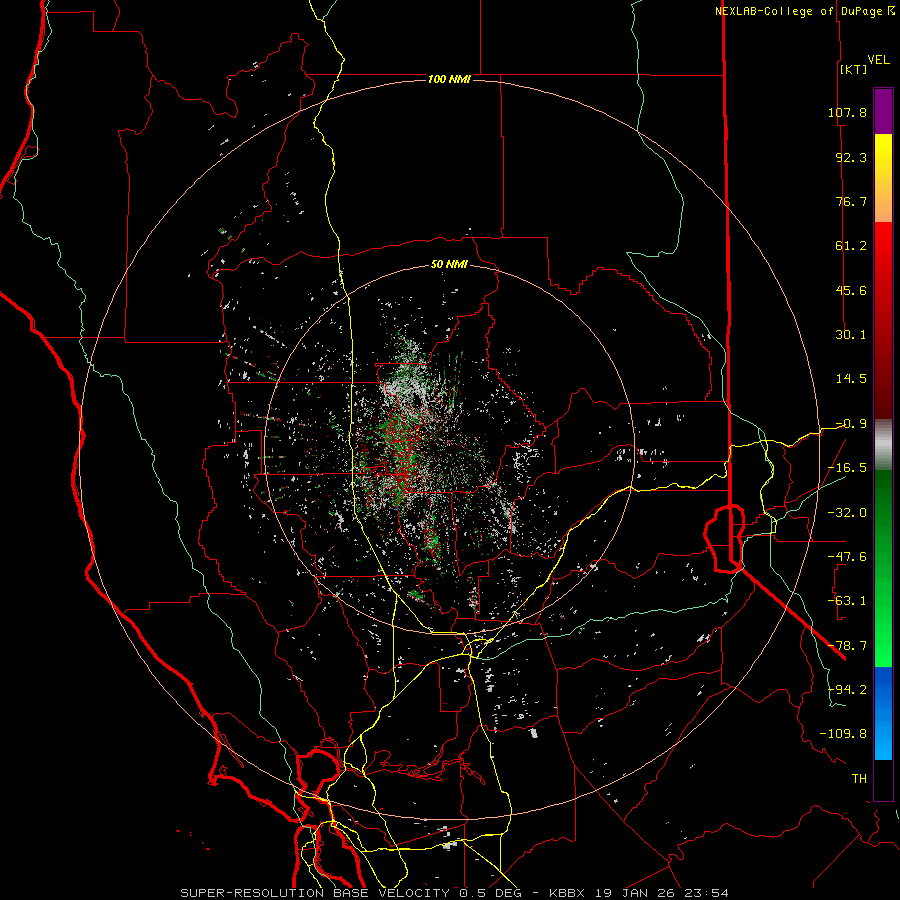Click the -47.6 velocity legend value
This screenshot has width=900, height=900.
coord(847,557)
